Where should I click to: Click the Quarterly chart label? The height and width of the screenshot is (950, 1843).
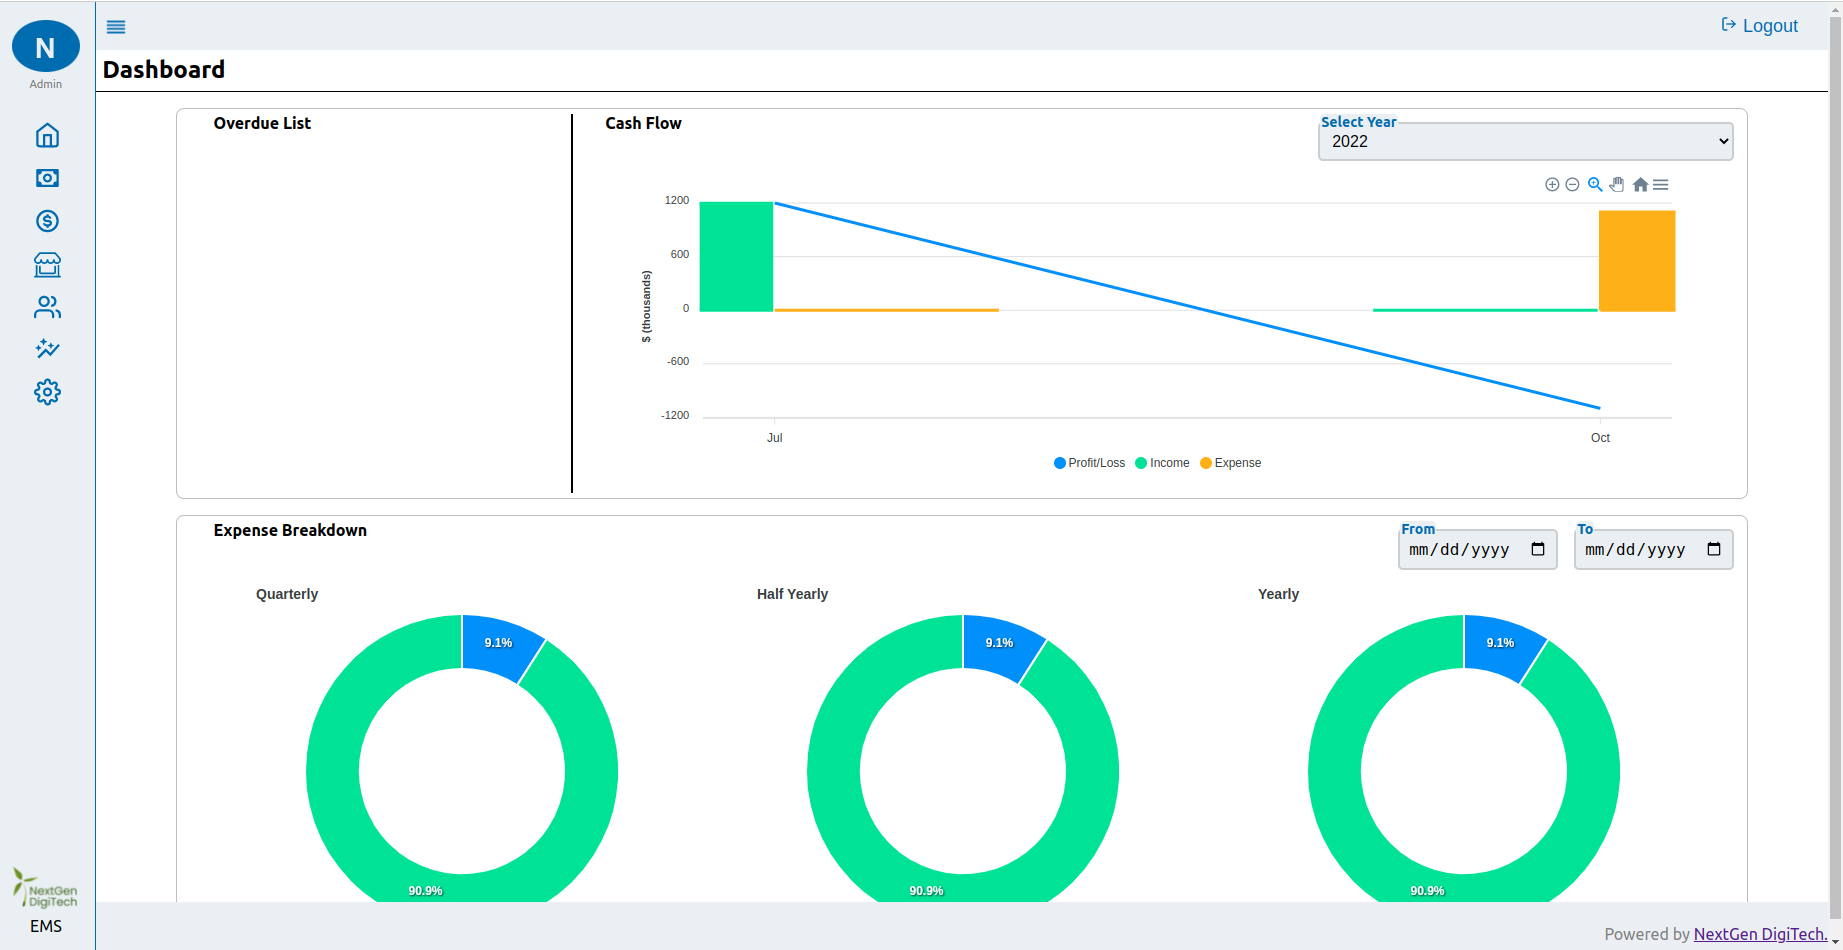(287, 594)
